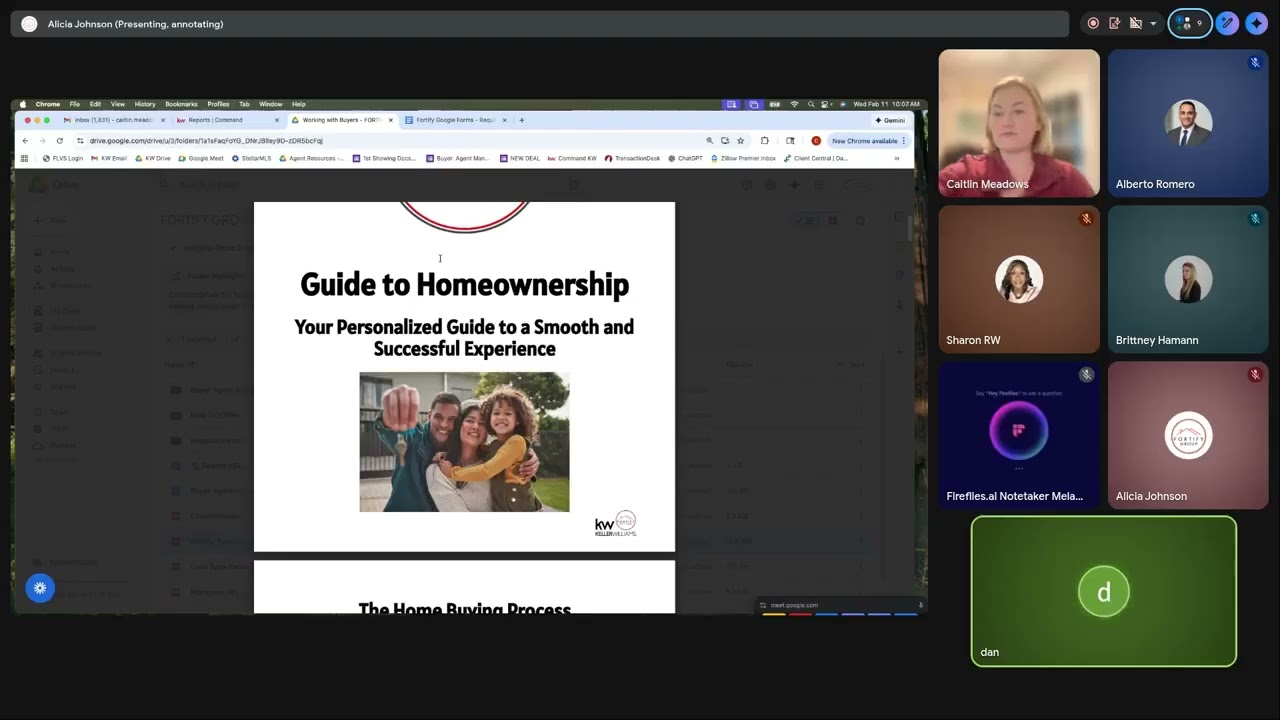Select Fireflies.ai Notetaker participant tile
The height and width of the screenshot is (720, 1280).
click(x=1019, y=435)
